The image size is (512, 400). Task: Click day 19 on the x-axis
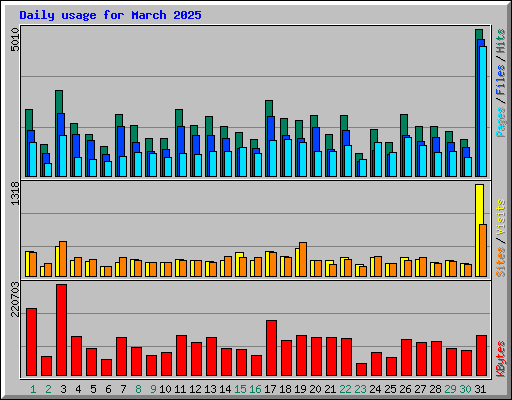point(300,389)
